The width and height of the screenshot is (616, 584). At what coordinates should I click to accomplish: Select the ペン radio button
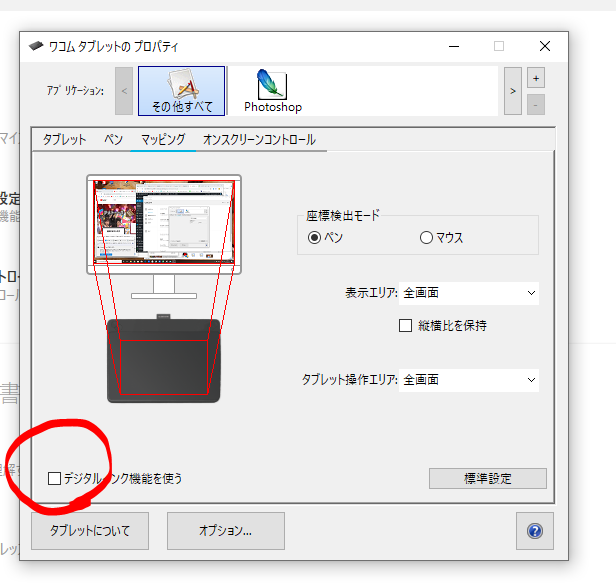tap(315, 238)
